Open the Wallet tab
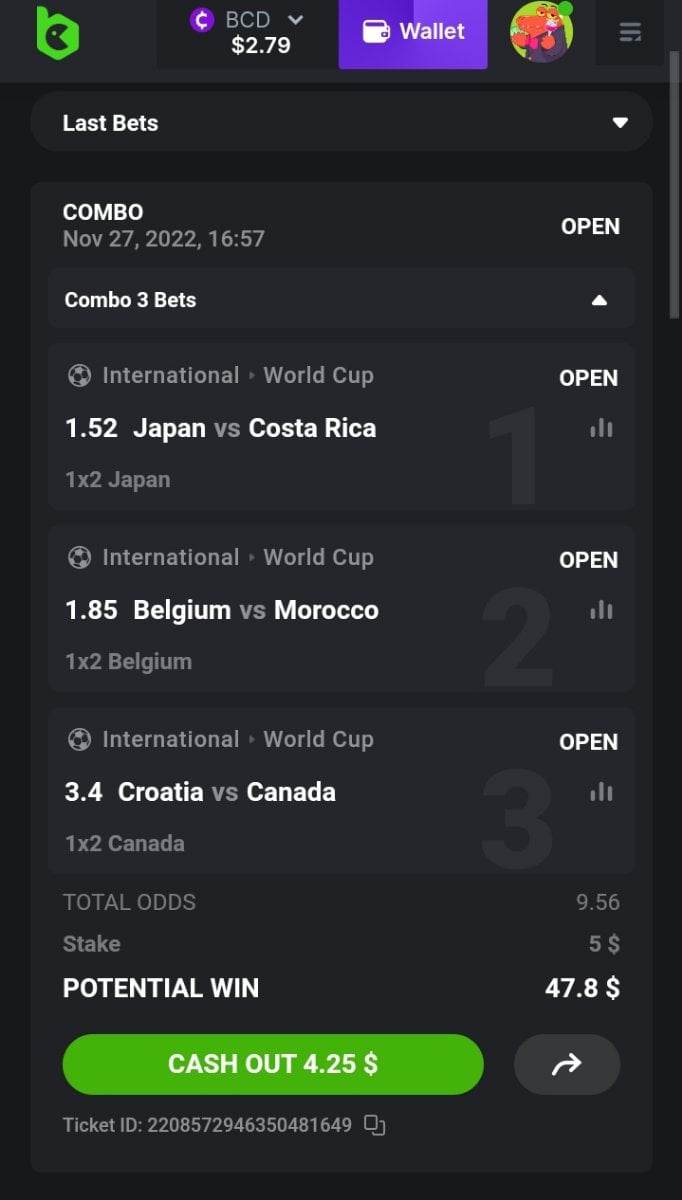The height and width of the screenshot is (1200, 682). pos(413,33)
